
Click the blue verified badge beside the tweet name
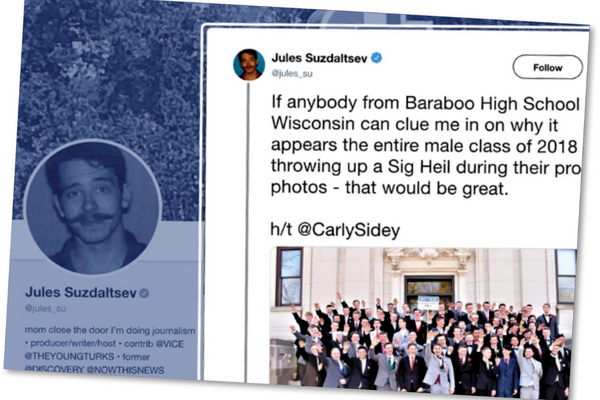click(x=377, y=58)
